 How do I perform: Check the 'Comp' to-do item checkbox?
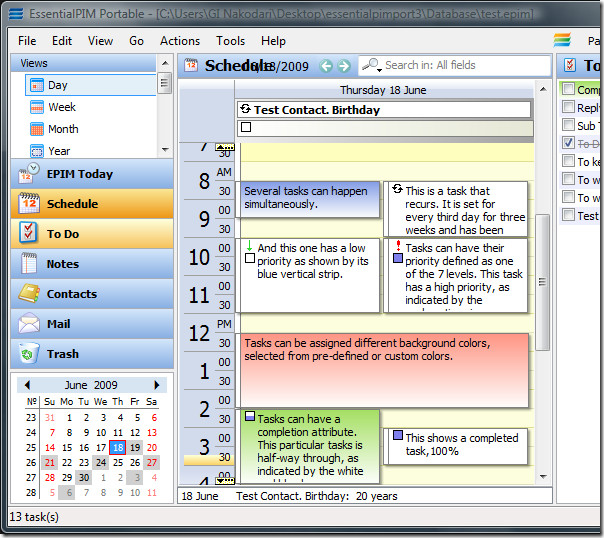click(568, 89)
